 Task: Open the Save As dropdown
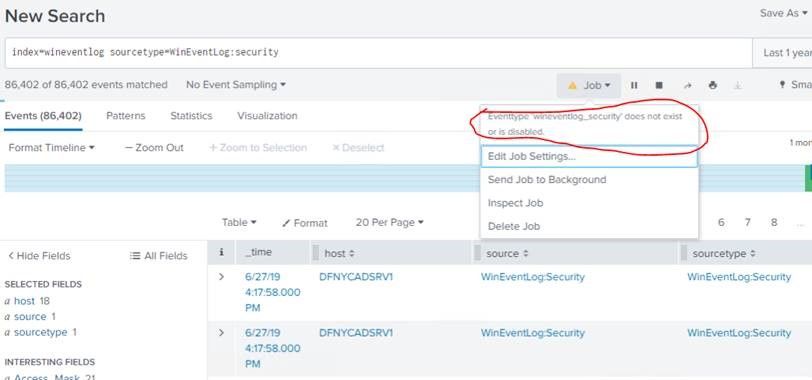click(783, 13)
